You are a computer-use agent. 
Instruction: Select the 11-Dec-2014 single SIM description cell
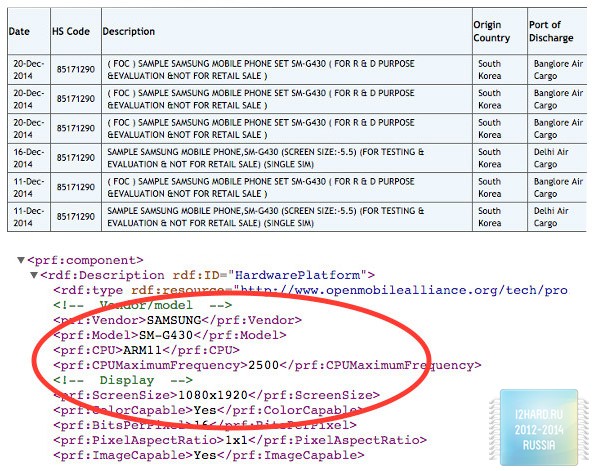click(x=287, y=217)
